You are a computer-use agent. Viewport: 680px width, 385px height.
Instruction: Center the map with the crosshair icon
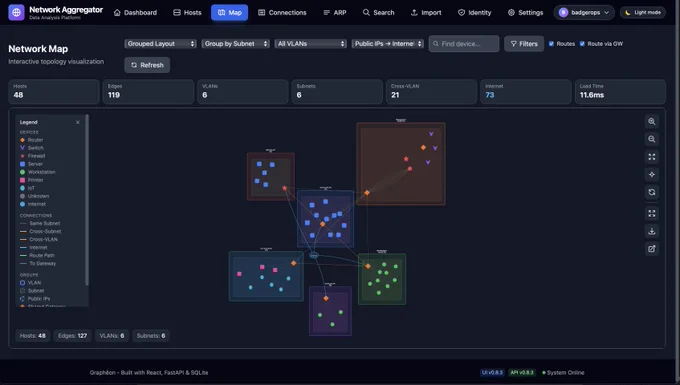click(651, 174)
